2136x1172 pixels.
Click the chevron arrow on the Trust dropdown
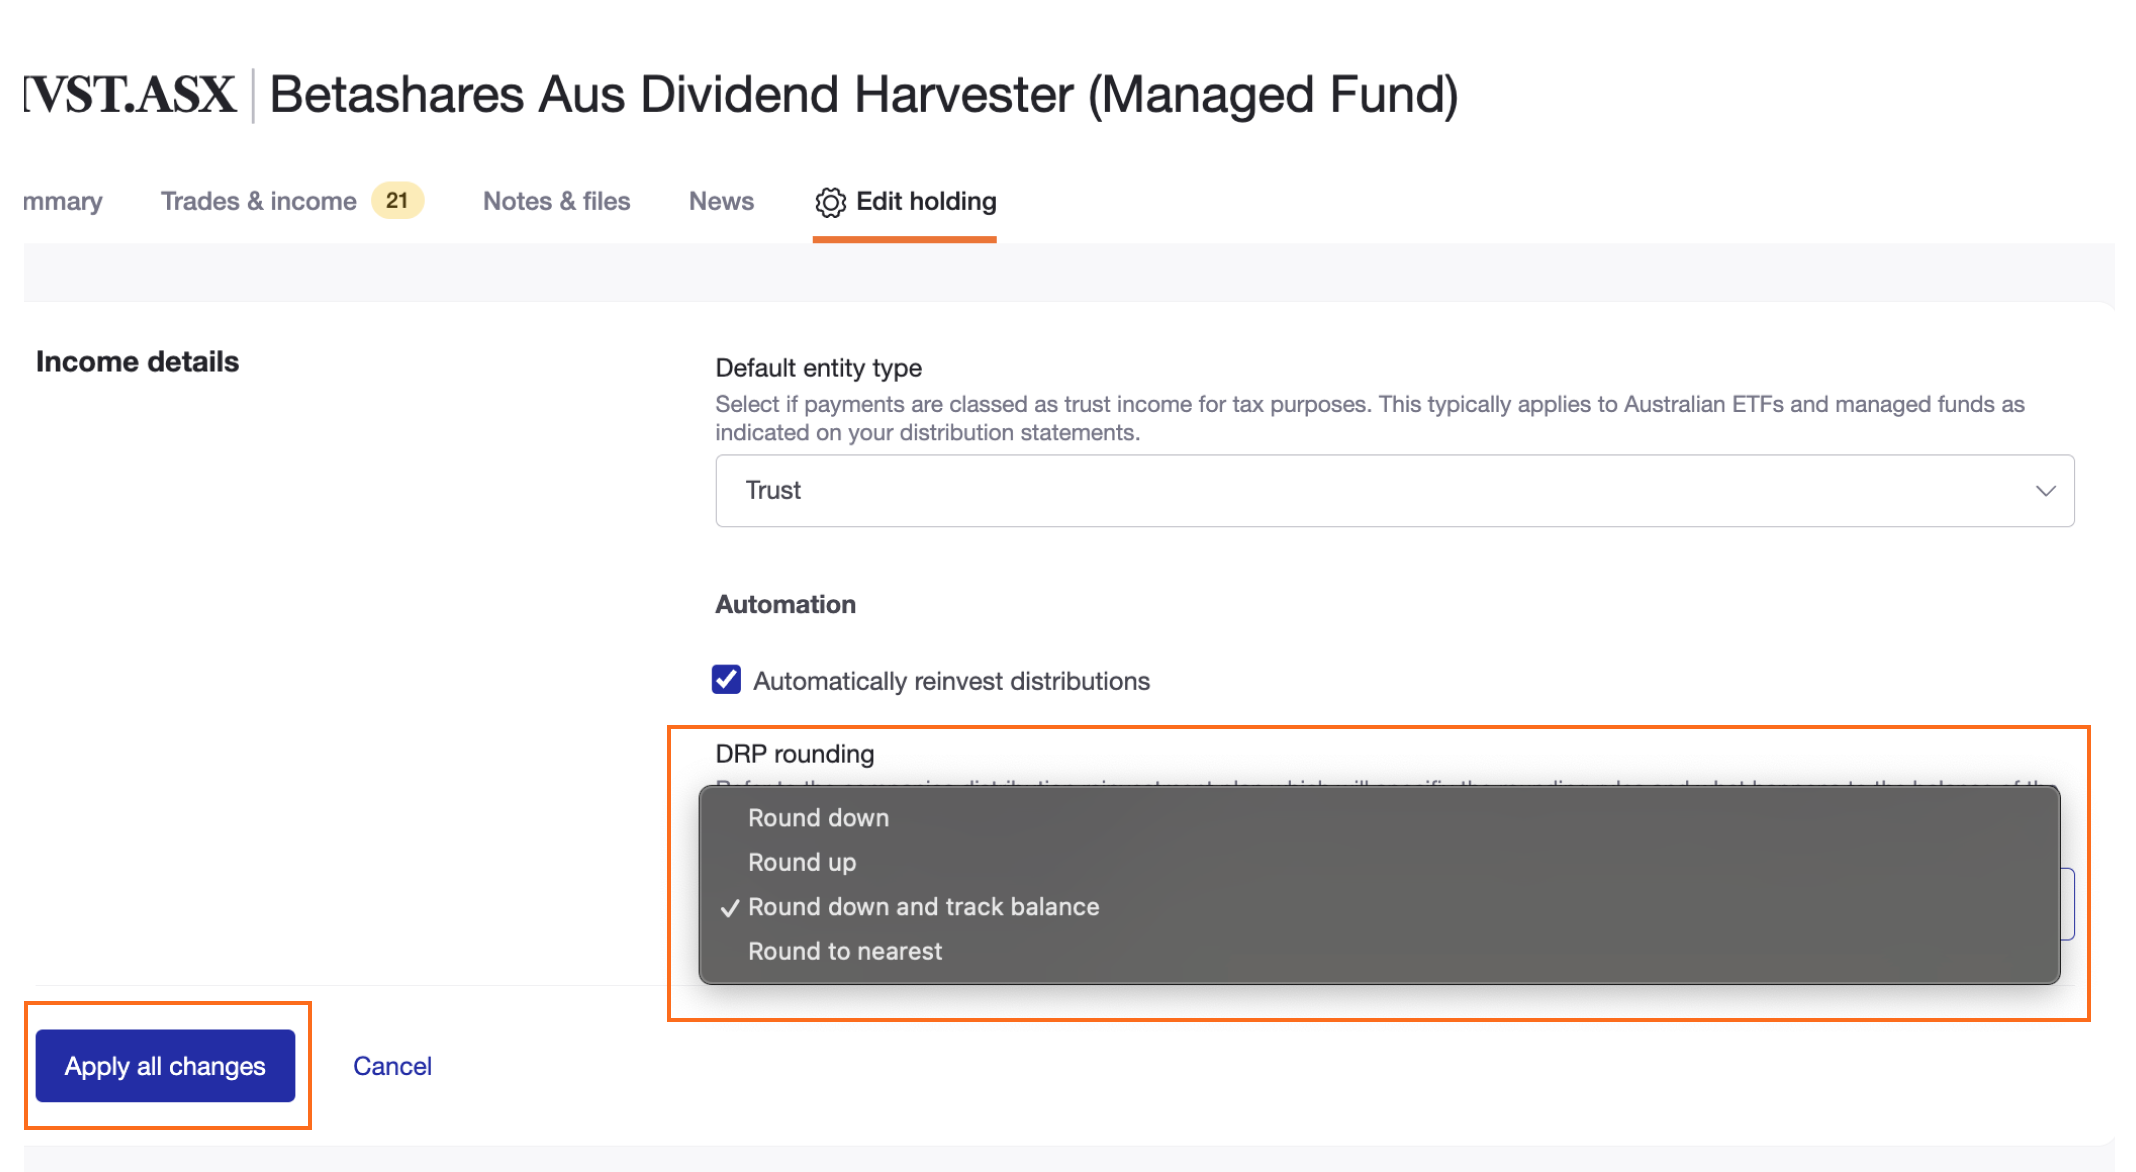(2045, 491)
